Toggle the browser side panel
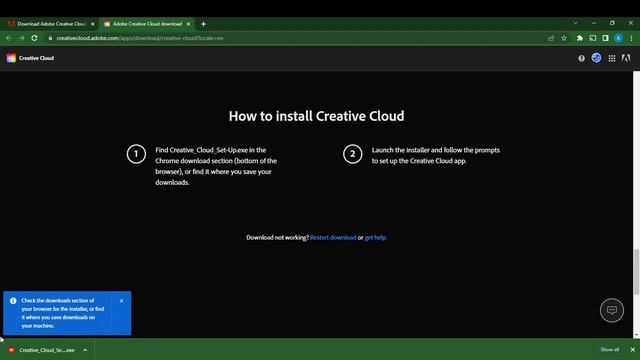The image size is (640, 360). (x=606, y=38)
